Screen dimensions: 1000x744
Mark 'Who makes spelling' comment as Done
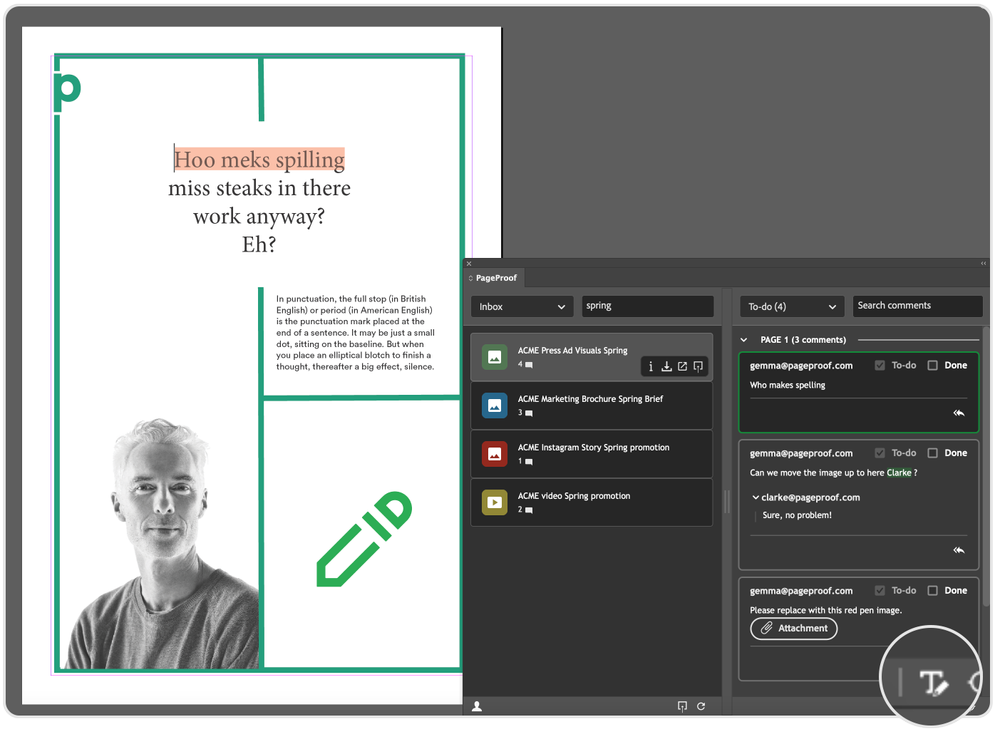coord(932,365)
